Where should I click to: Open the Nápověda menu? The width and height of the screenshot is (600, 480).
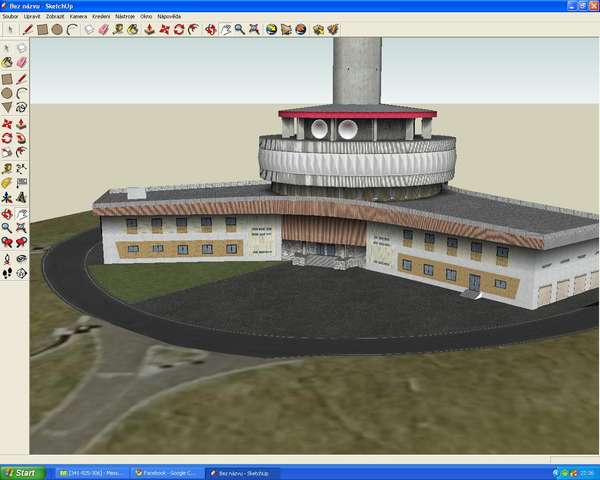[169, 16]
